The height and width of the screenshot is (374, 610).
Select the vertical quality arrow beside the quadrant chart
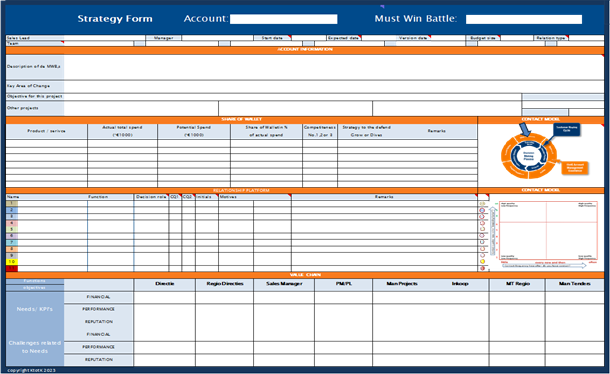(493, 231)
